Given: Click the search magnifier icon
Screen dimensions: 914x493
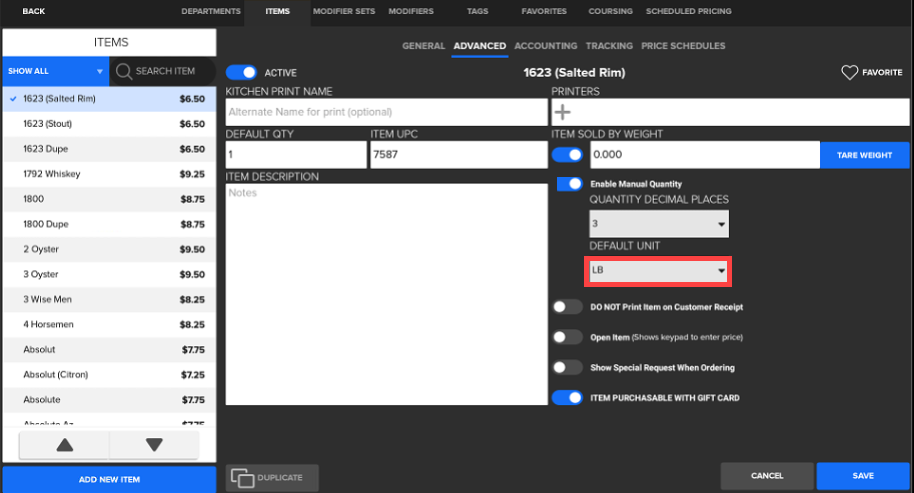Looking at the screenshot, I should (124, 71).
